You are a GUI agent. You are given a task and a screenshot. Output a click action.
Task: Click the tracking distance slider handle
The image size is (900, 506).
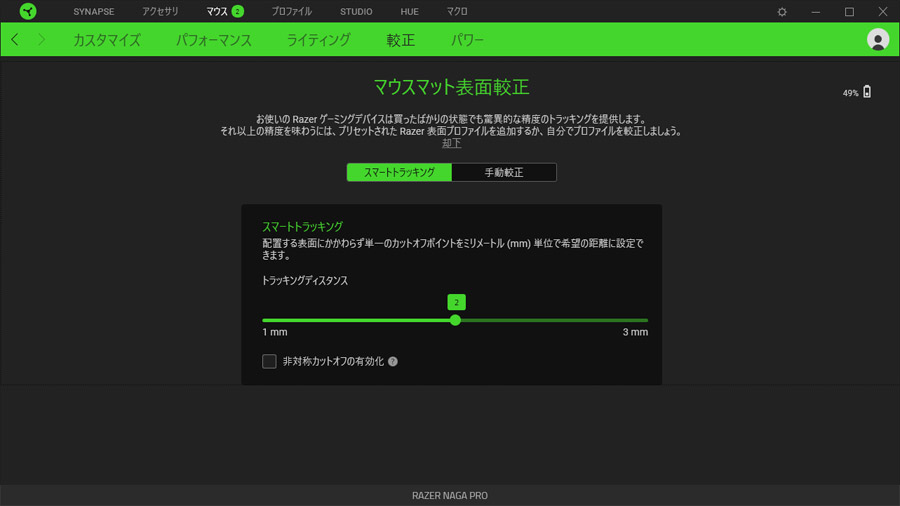click(x=455, y=320)
